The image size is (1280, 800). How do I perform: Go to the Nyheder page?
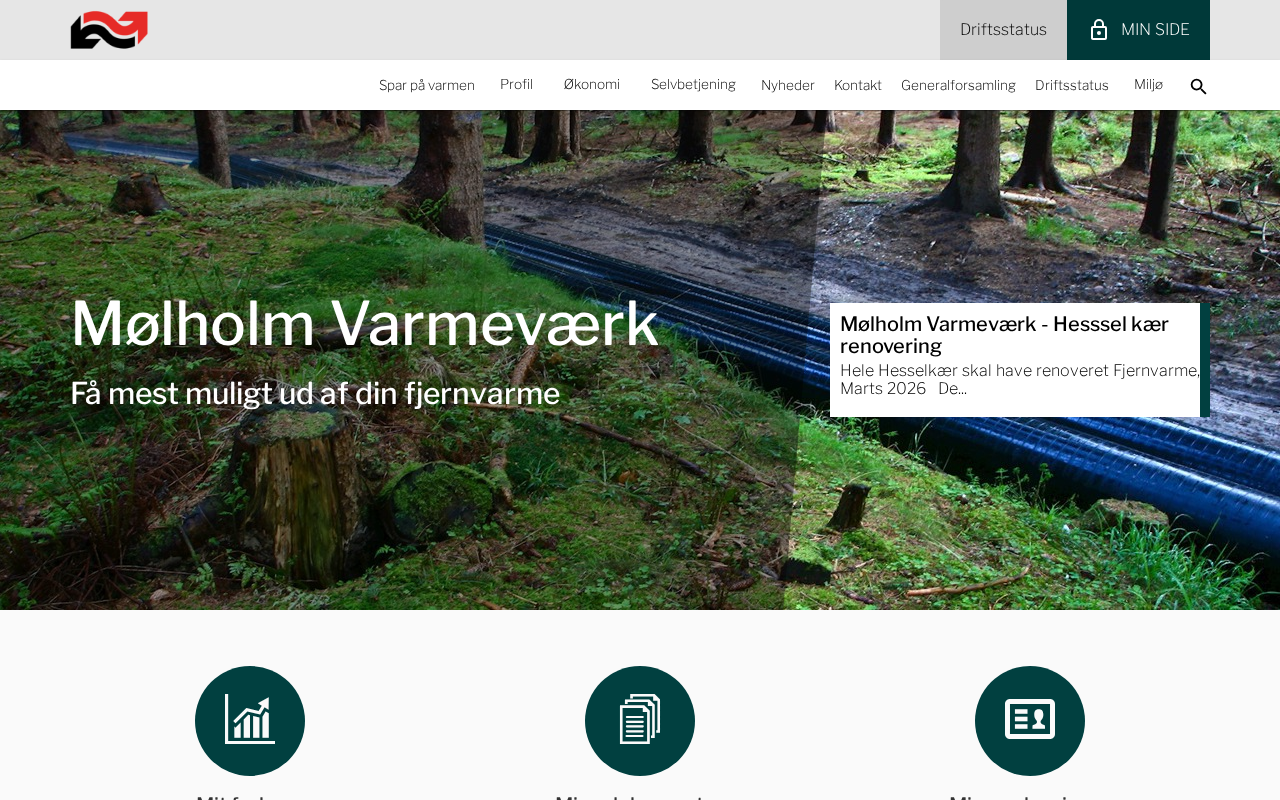[788, 85]
